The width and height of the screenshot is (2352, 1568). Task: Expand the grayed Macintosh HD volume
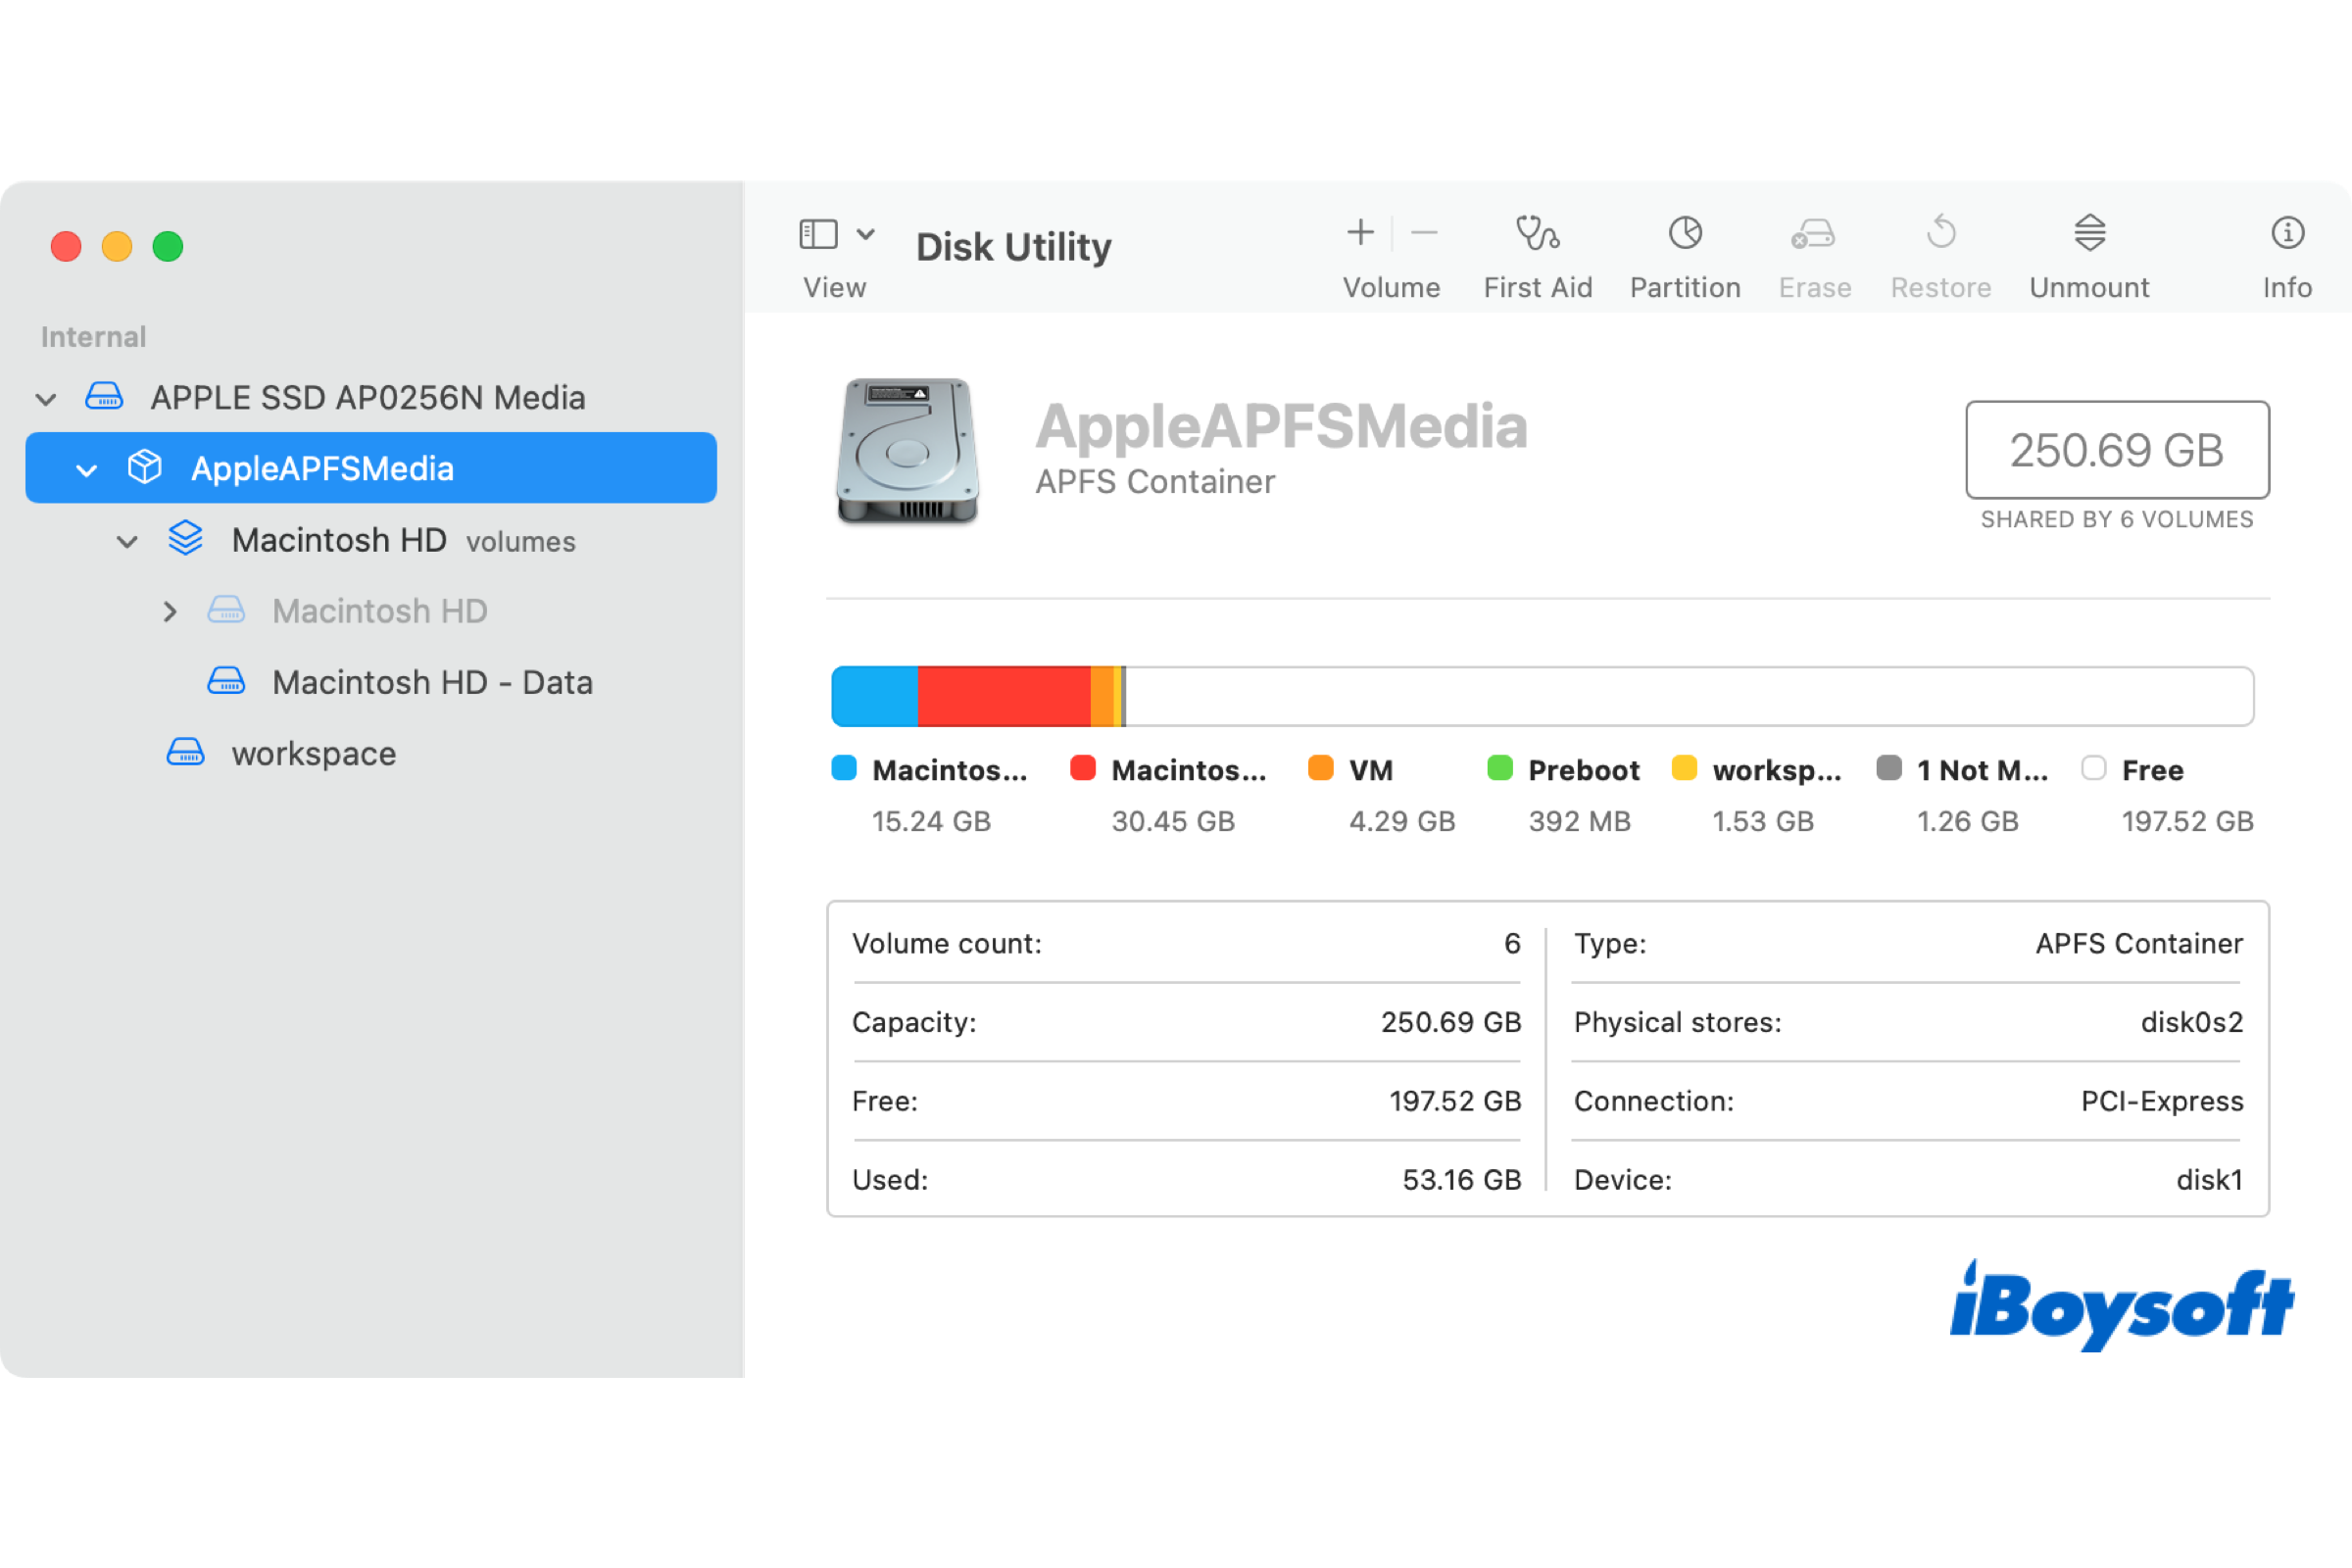click(168, 611)
